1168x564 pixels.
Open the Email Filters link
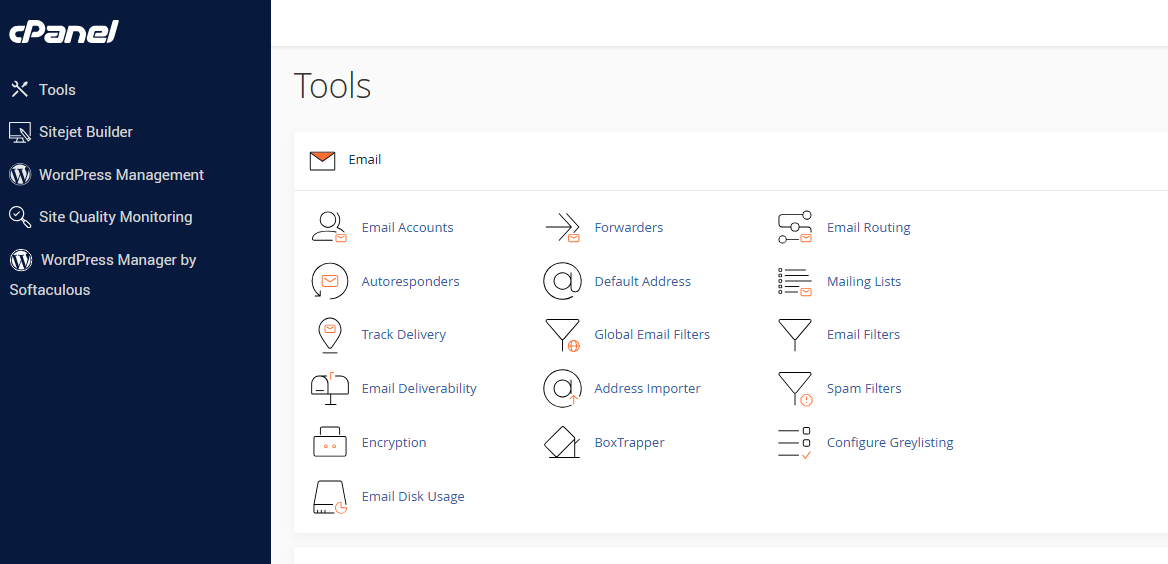863,335
